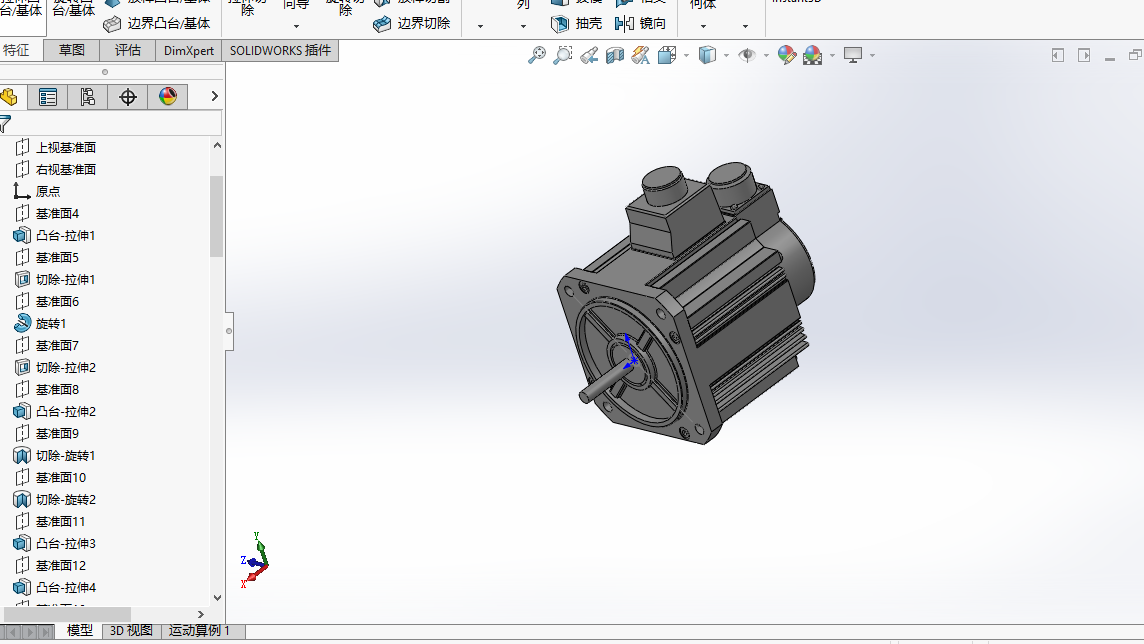Viewport: 1144px width, 644px height.
Task: Click the Section View icon
Action: 615,55
